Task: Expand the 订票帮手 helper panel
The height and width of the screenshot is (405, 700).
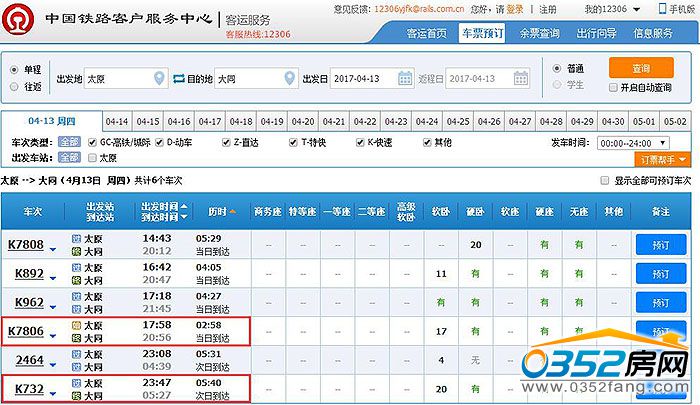Action: 662,158
